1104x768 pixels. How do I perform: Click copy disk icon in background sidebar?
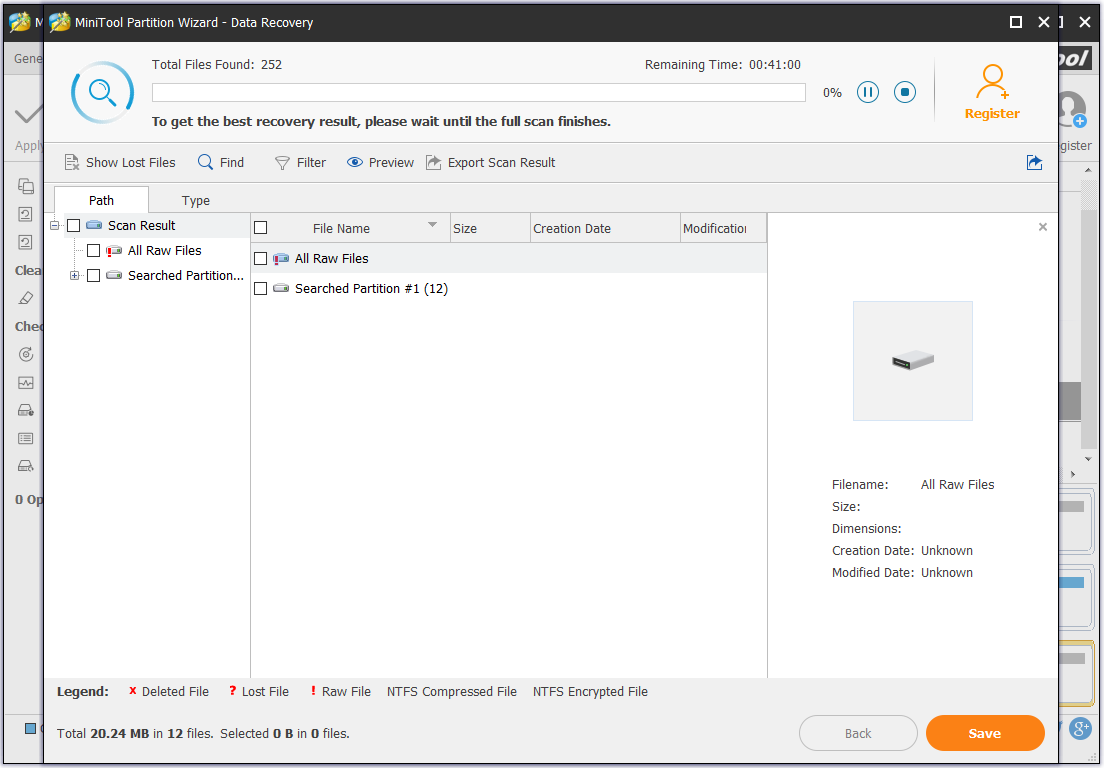pyautogui.click(x=26, y=186)
